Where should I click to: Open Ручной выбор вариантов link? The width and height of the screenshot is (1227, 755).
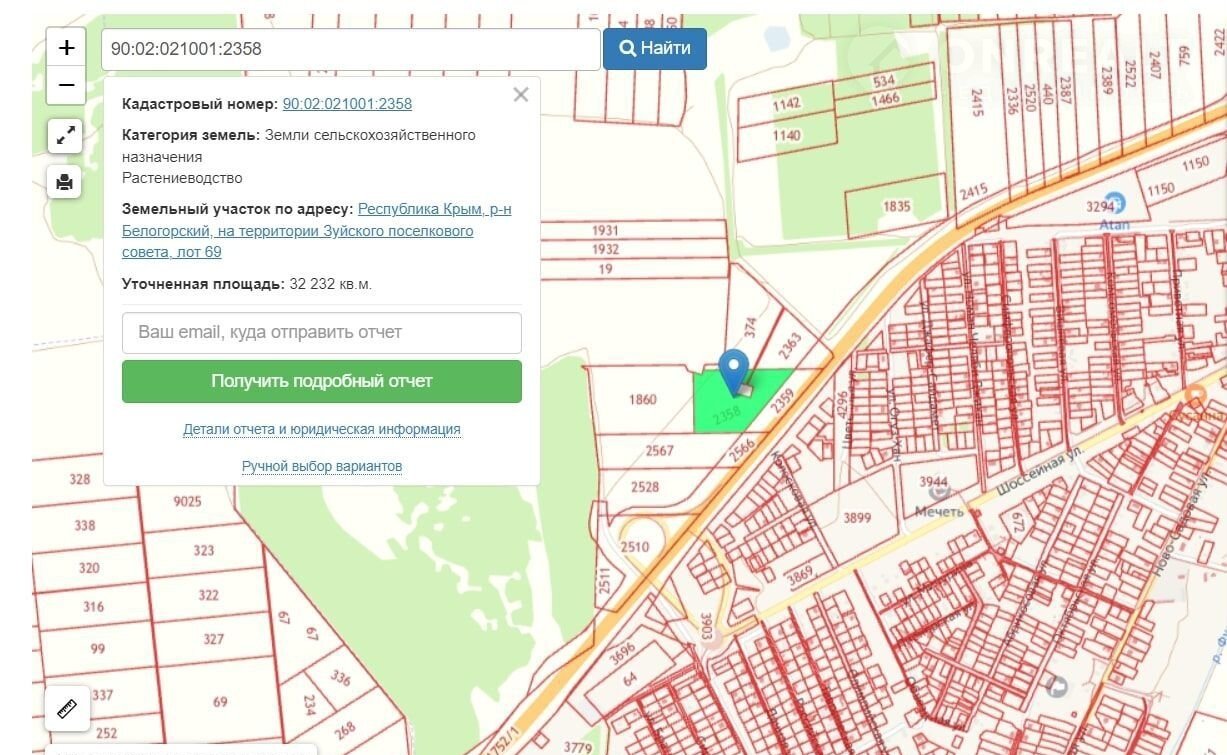(x=321, y=466)
